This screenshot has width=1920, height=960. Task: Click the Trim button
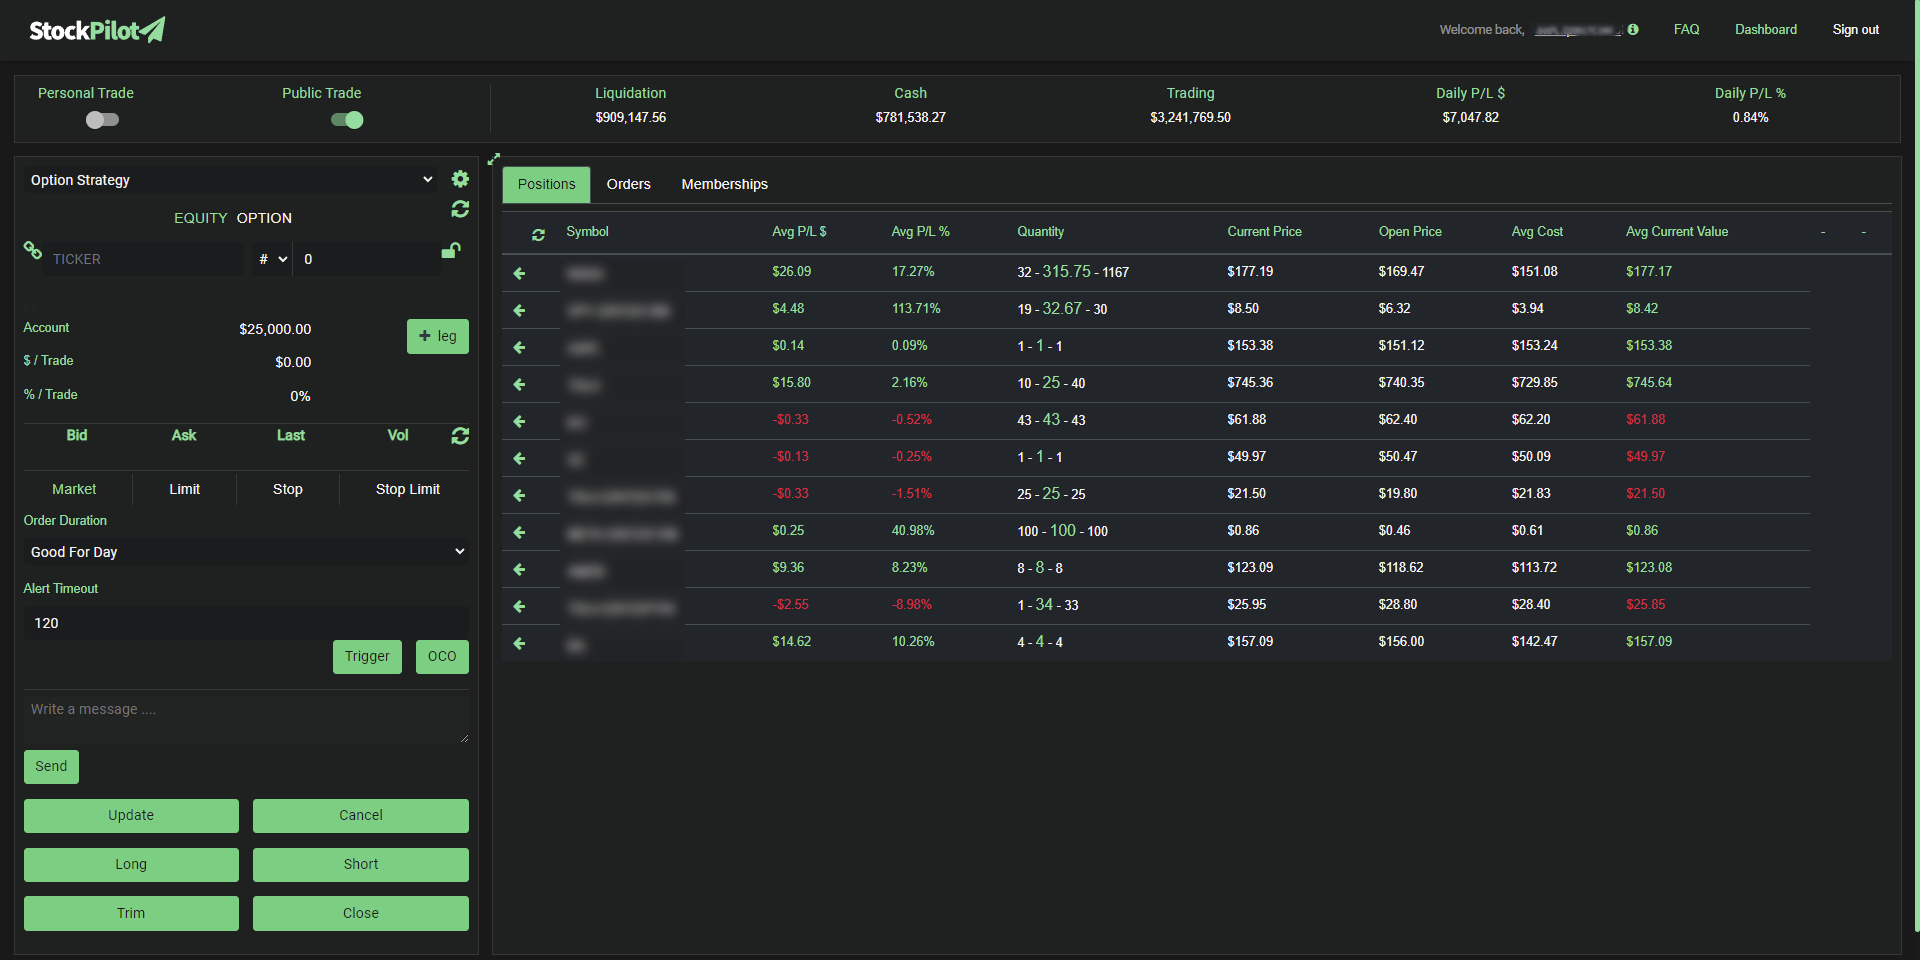click(131, 913)
